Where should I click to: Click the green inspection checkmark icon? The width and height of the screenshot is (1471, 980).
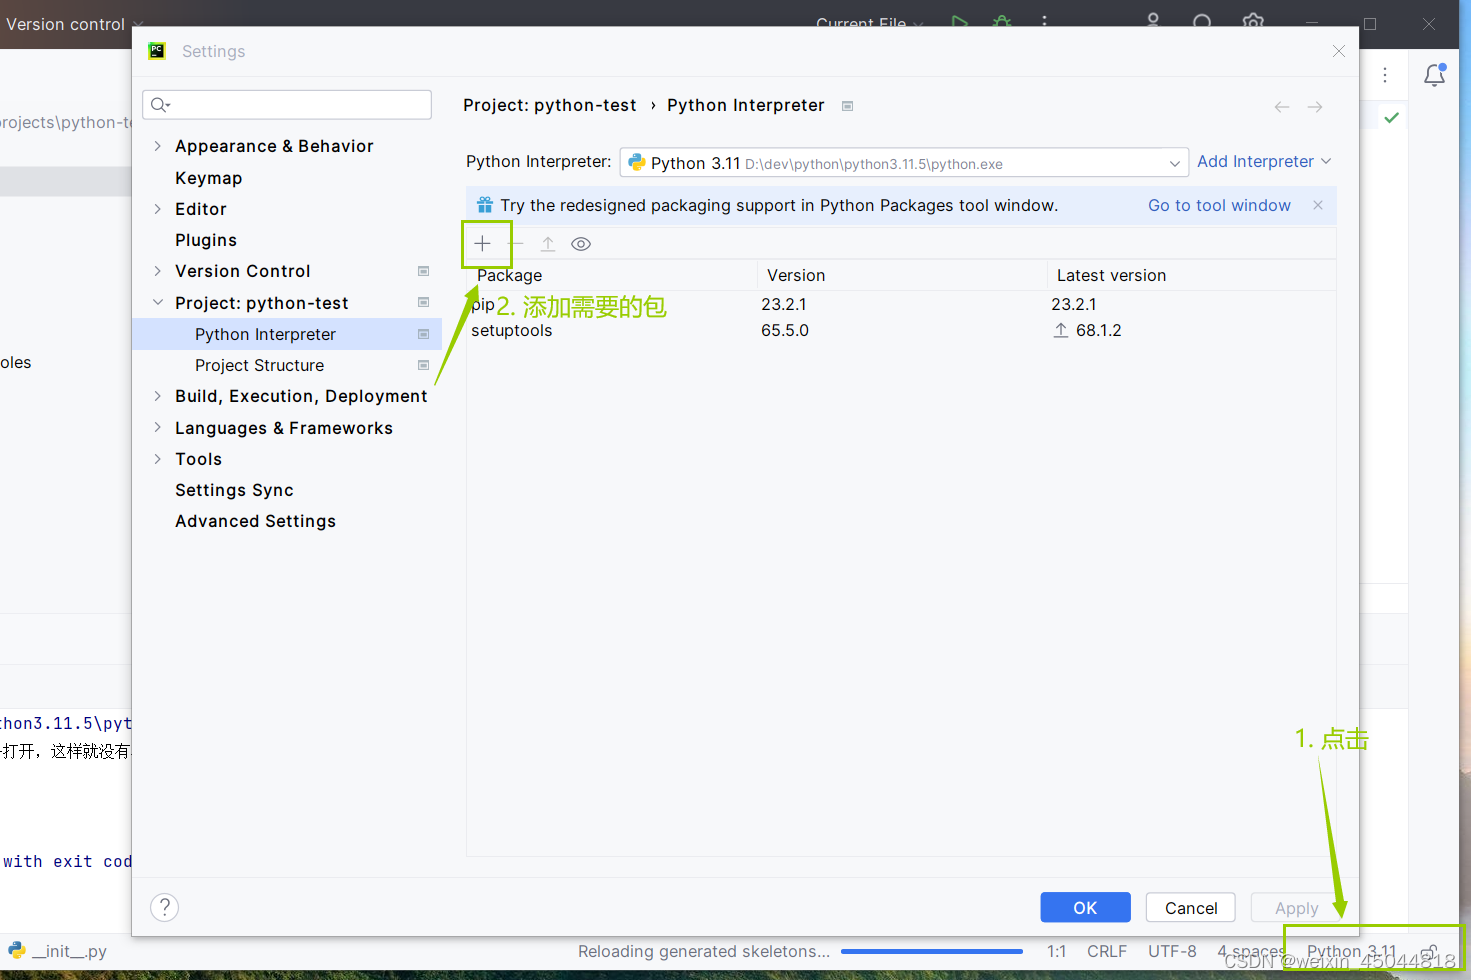click(1391, 118)
